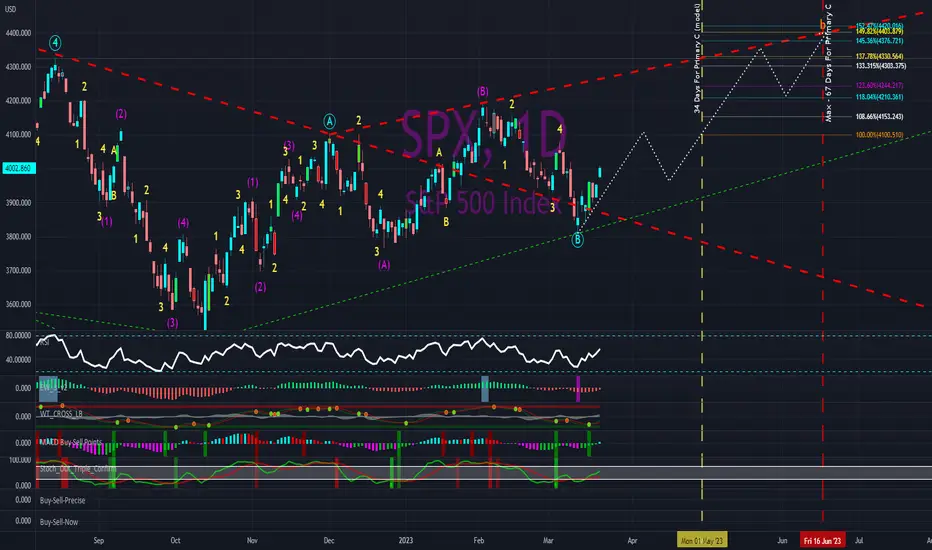Select the cyan circled A wave marker
932x550 pixels.
coord(329,122)
